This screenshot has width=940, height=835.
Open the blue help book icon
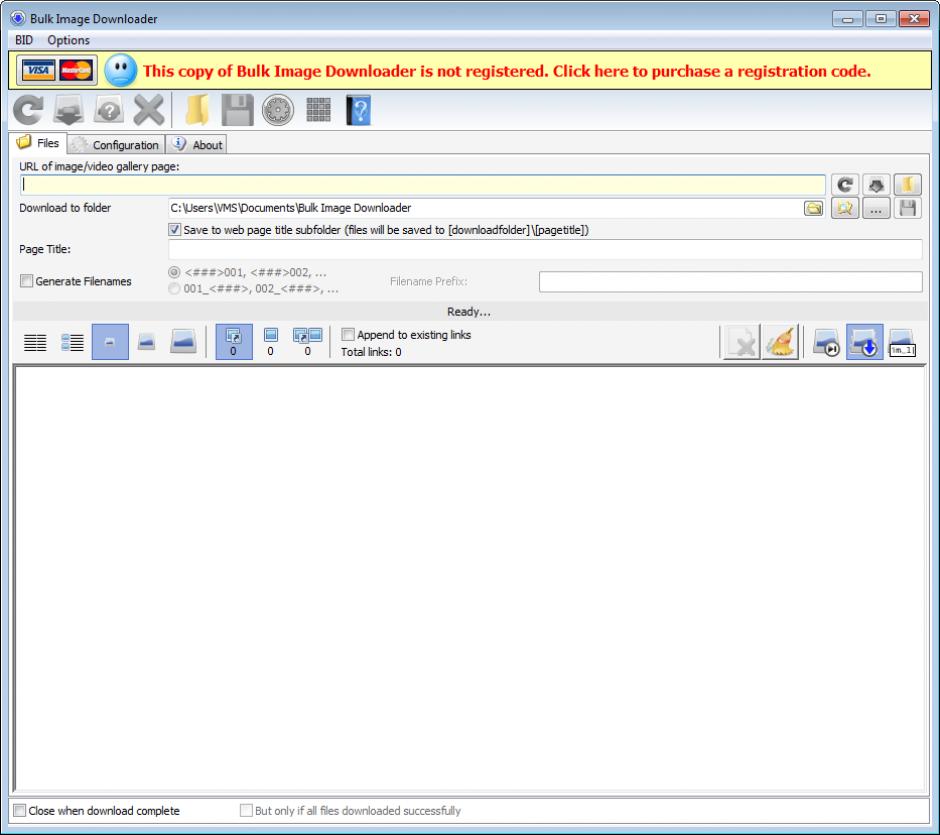tap(358, 110)
